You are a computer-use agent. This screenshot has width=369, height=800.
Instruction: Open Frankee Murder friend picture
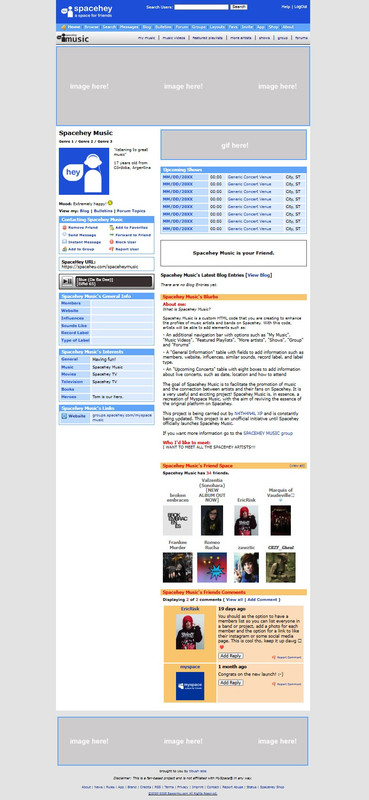(x=178, y=567)
